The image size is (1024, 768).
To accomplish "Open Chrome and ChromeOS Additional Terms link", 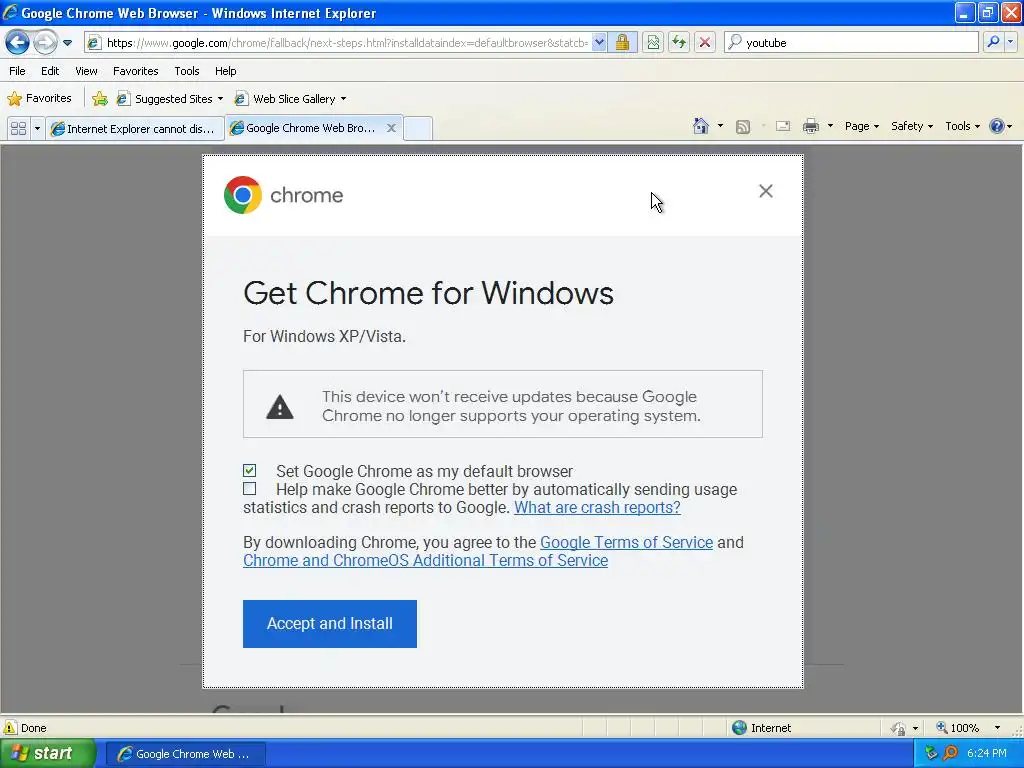I will [x=425, y=560].
